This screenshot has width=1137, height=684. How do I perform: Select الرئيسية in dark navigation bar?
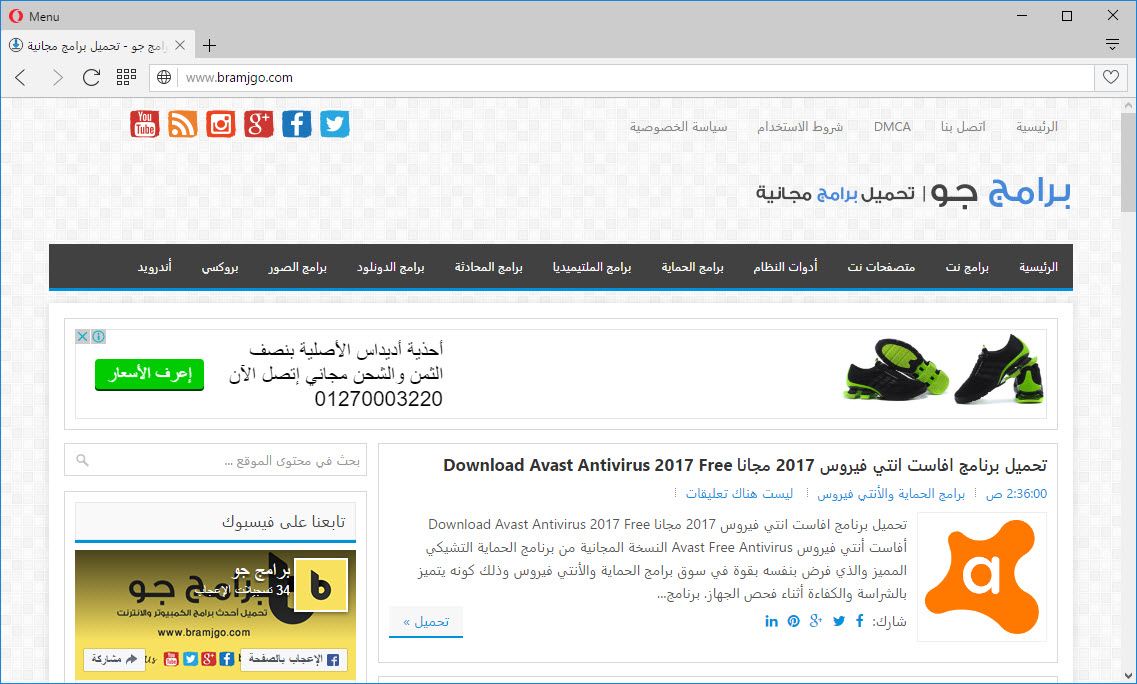pos(1038,267)
